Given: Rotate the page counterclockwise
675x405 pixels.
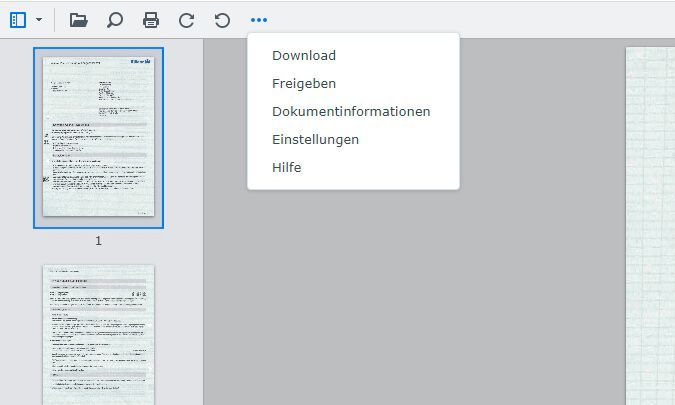Looking at the screenshot, I should click(x=222, y=20).
